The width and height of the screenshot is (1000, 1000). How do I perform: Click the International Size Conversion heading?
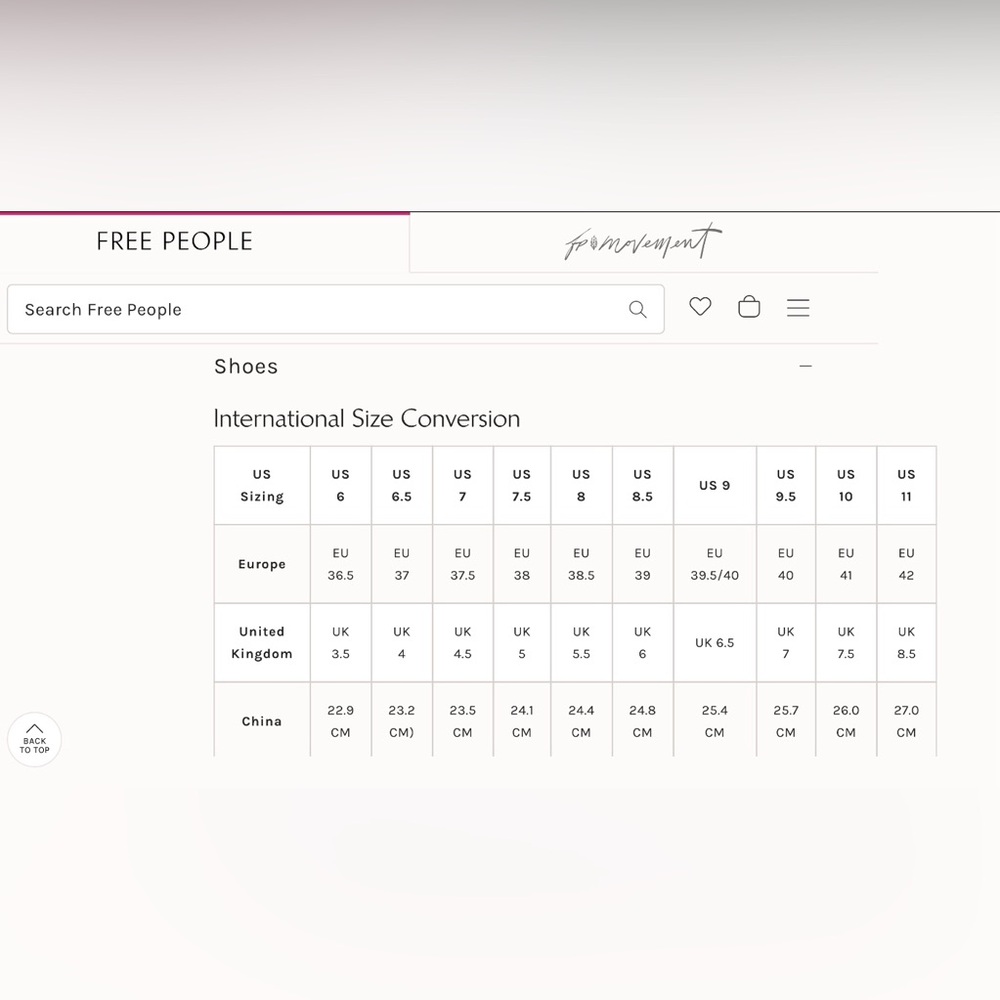click(367, 419)
